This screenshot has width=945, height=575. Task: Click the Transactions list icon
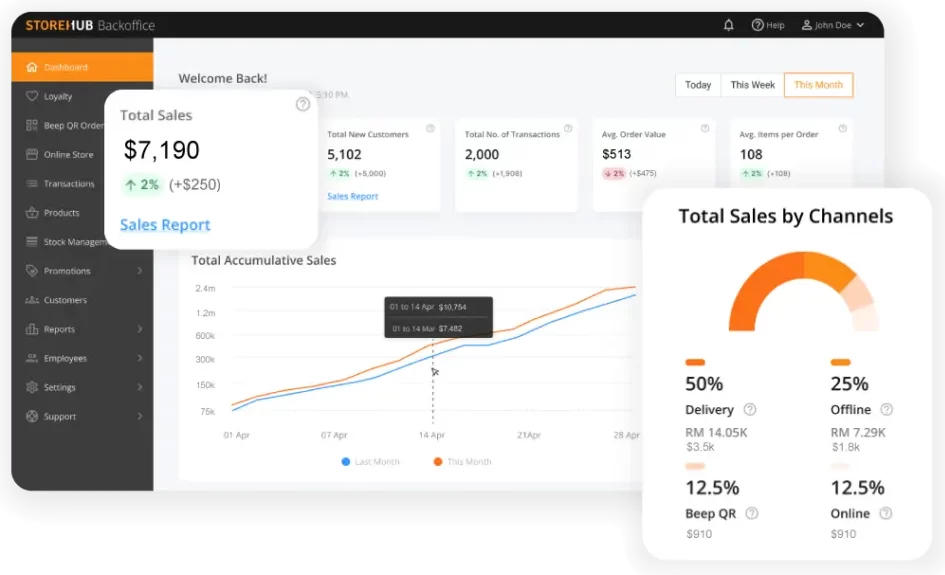pos(32,183)
